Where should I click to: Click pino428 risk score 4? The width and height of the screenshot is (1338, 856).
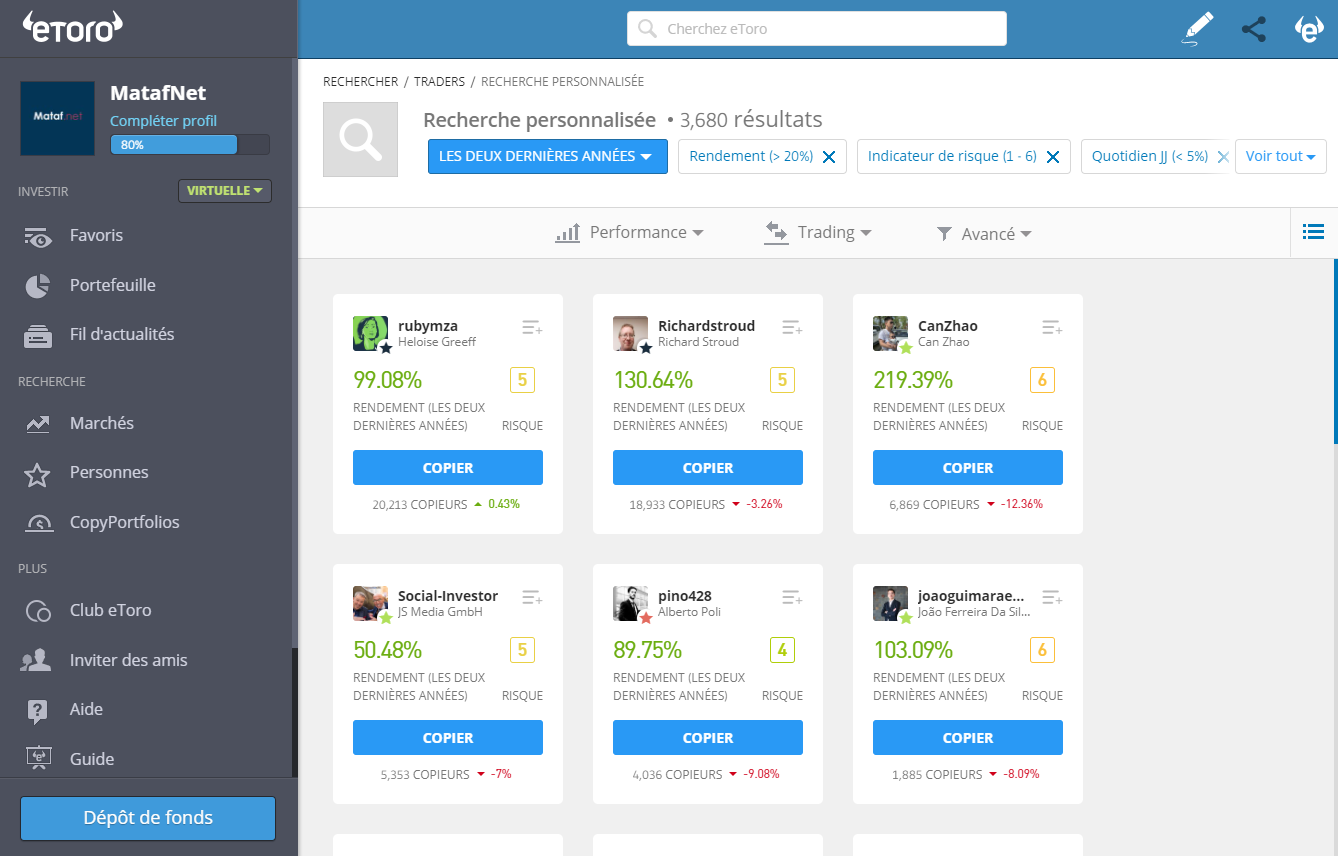point(782,650)
